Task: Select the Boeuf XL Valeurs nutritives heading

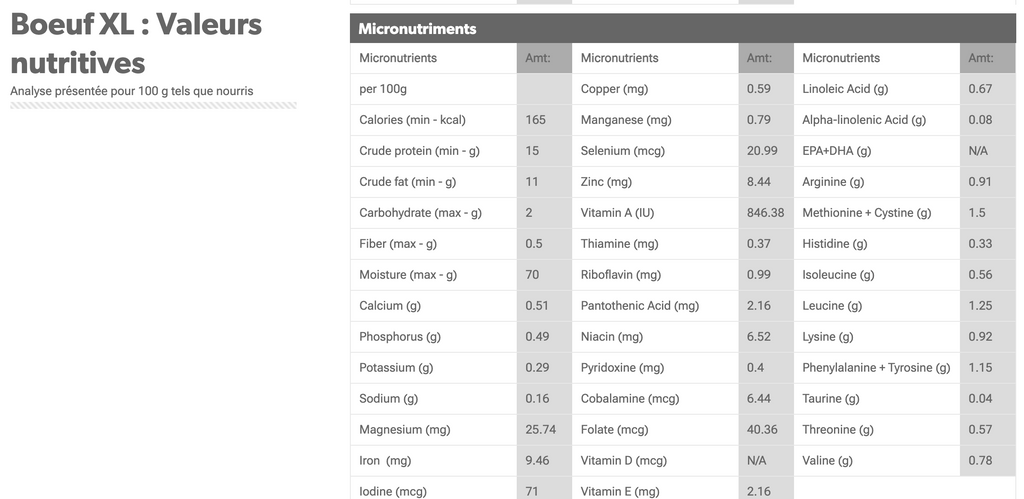Action: pos(136,44)
